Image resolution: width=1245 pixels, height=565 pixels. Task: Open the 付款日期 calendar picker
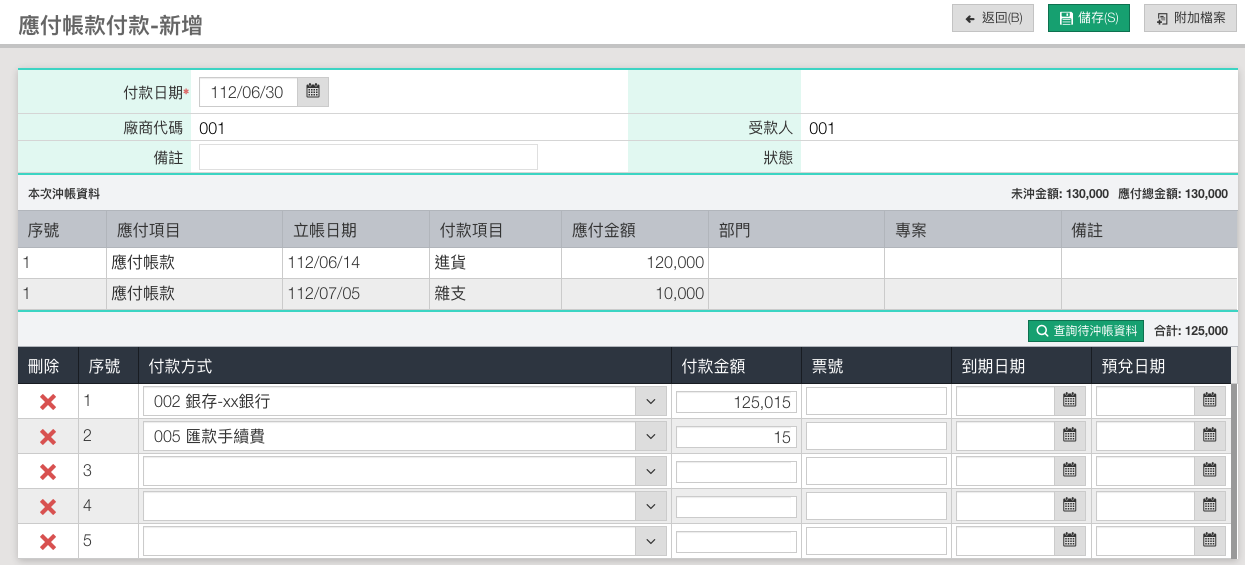pos(313,92)
